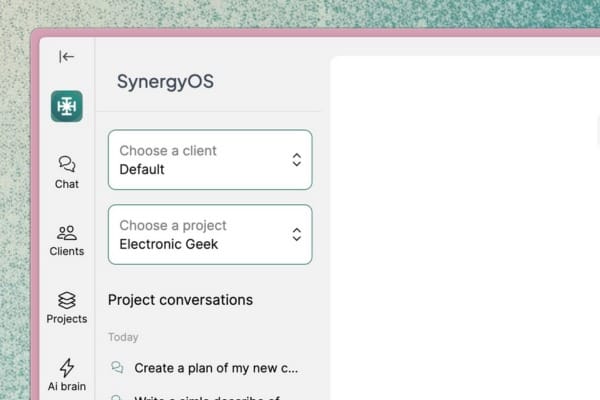Go to the Clients section label
This screenshot has width=600, height=400.
click(x=67, y=251)
